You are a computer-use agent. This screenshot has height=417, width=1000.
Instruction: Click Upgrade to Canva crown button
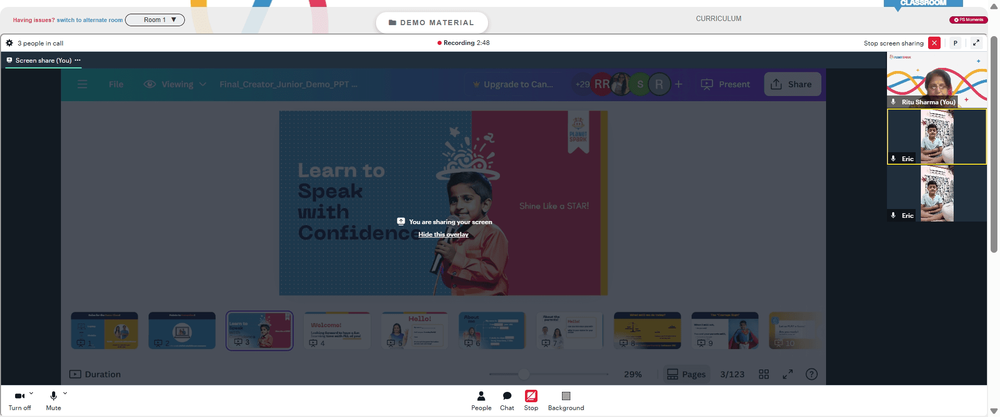click(x=515, y=84)
